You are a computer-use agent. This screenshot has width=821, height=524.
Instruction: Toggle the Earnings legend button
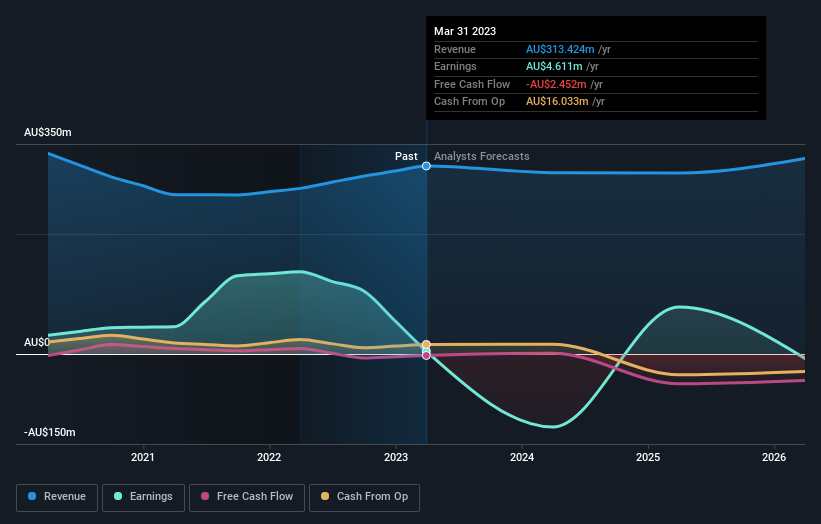click(x=143, y=497)
